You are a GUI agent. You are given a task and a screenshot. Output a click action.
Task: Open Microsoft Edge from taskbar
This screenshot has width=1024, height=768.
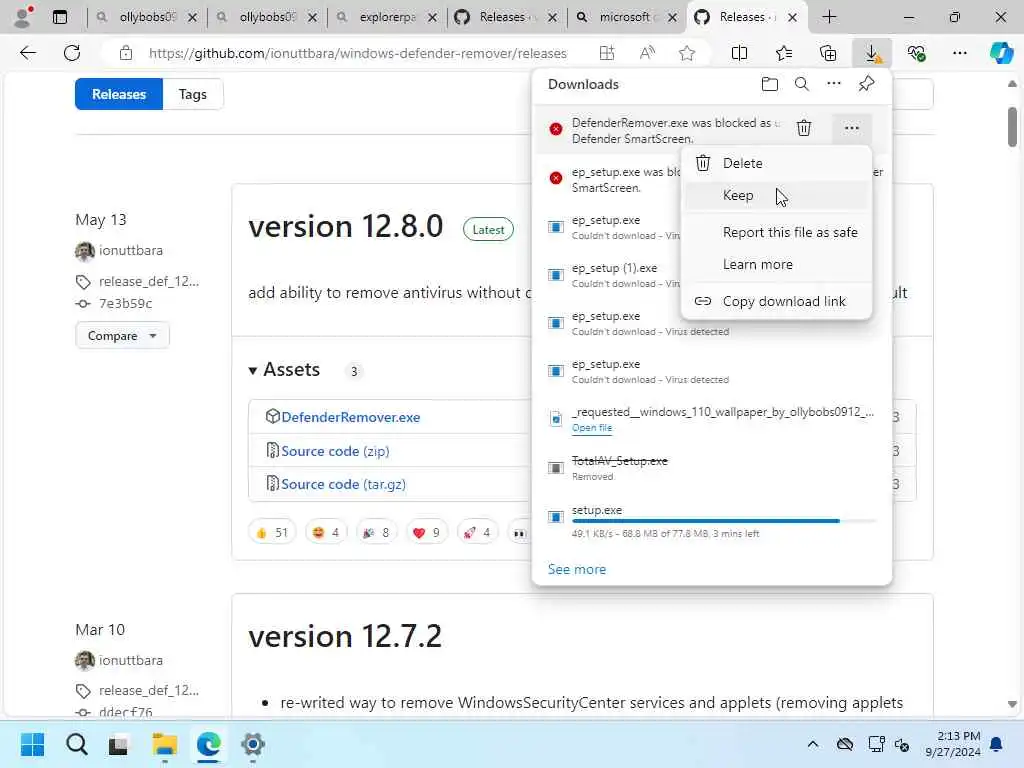coord(208,744)
